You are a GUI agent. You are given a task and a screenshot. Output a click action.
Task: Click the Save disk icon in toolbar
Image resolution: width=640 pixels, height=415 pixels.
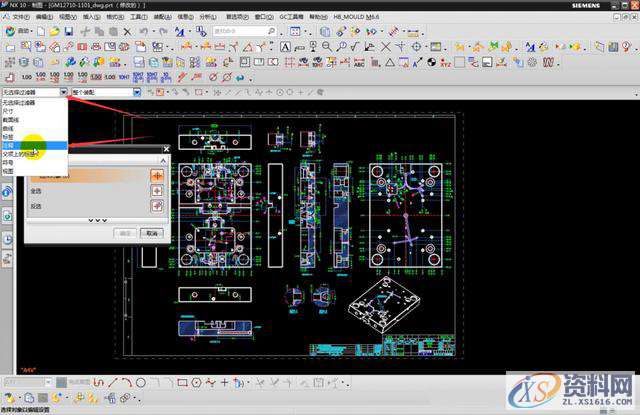point(66,32)
